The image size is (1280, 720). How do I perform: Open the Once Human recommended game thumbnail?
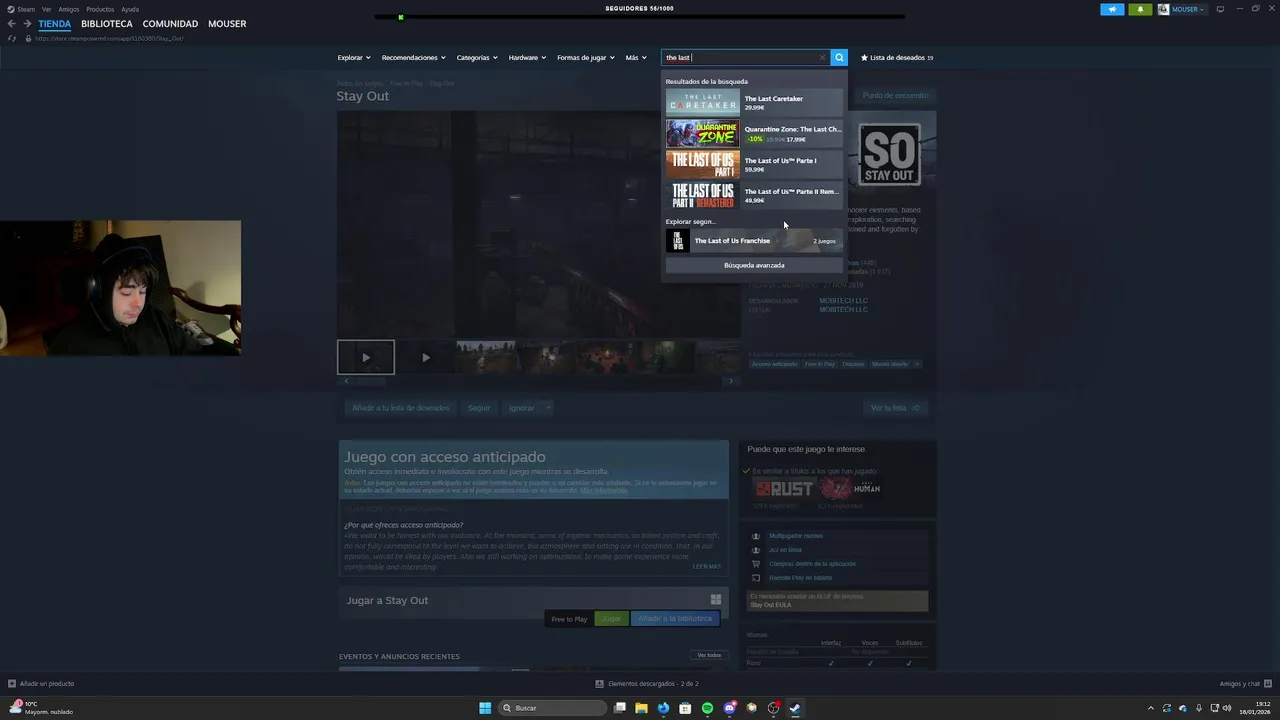(x=851, y=489)
